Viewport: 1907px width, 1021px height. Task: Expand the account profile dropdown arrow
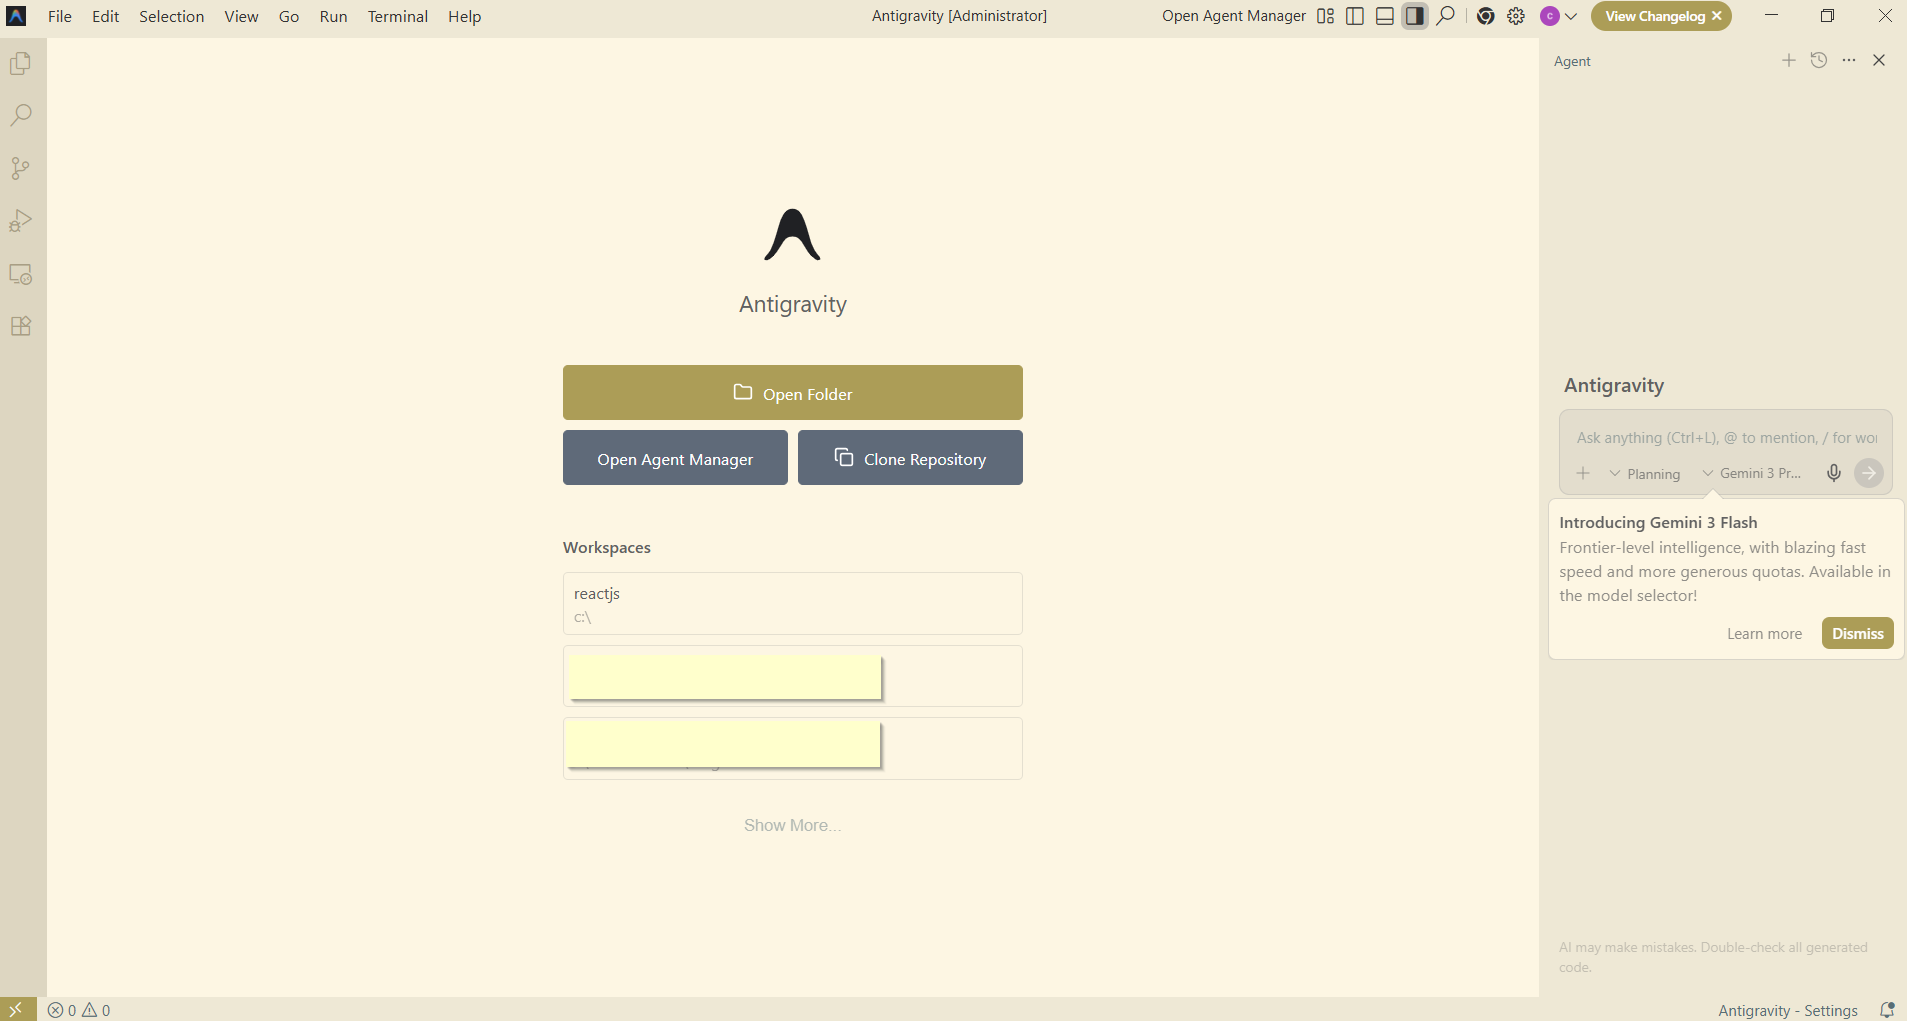click(1571, 16)
